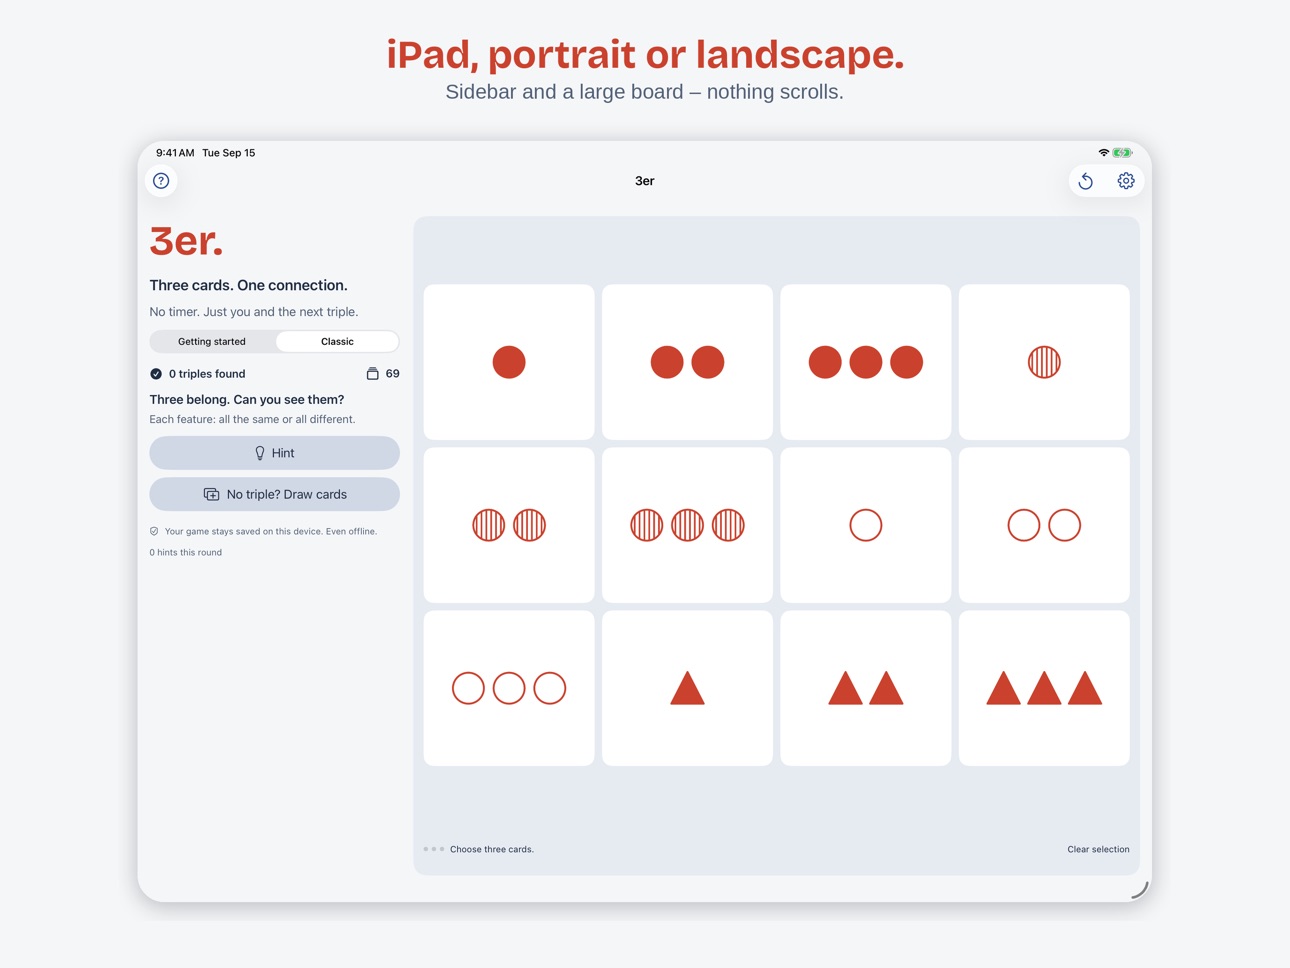Select card with one outlined circle
The height and width of the screenshot is (968, 1290).
point(866,525)
